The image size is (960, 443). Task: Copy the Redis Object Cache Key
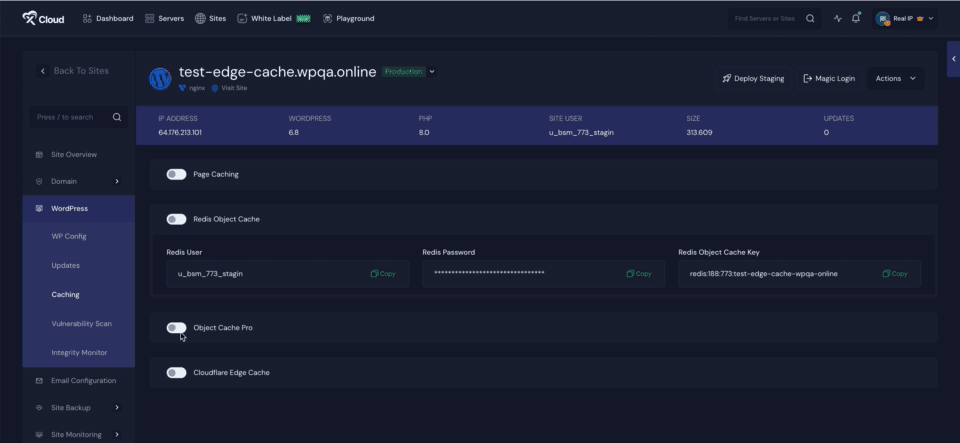point(895,273)
